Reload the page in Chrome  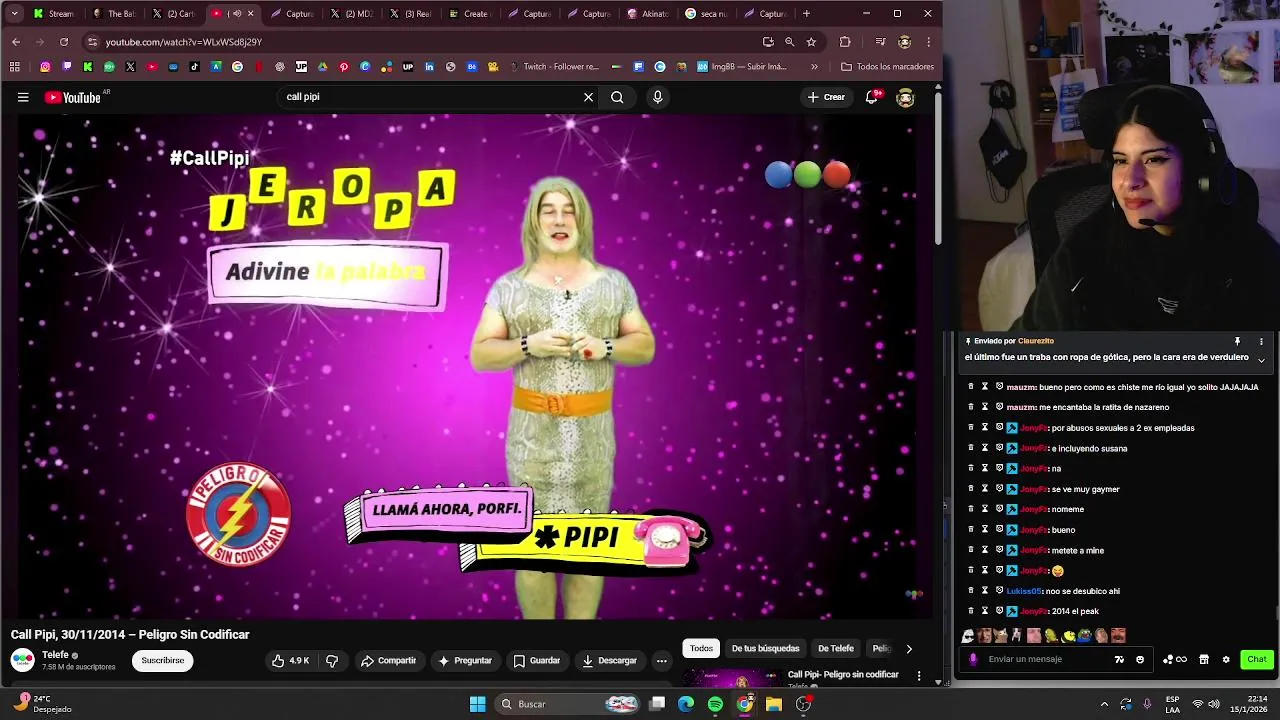point(64,42)
